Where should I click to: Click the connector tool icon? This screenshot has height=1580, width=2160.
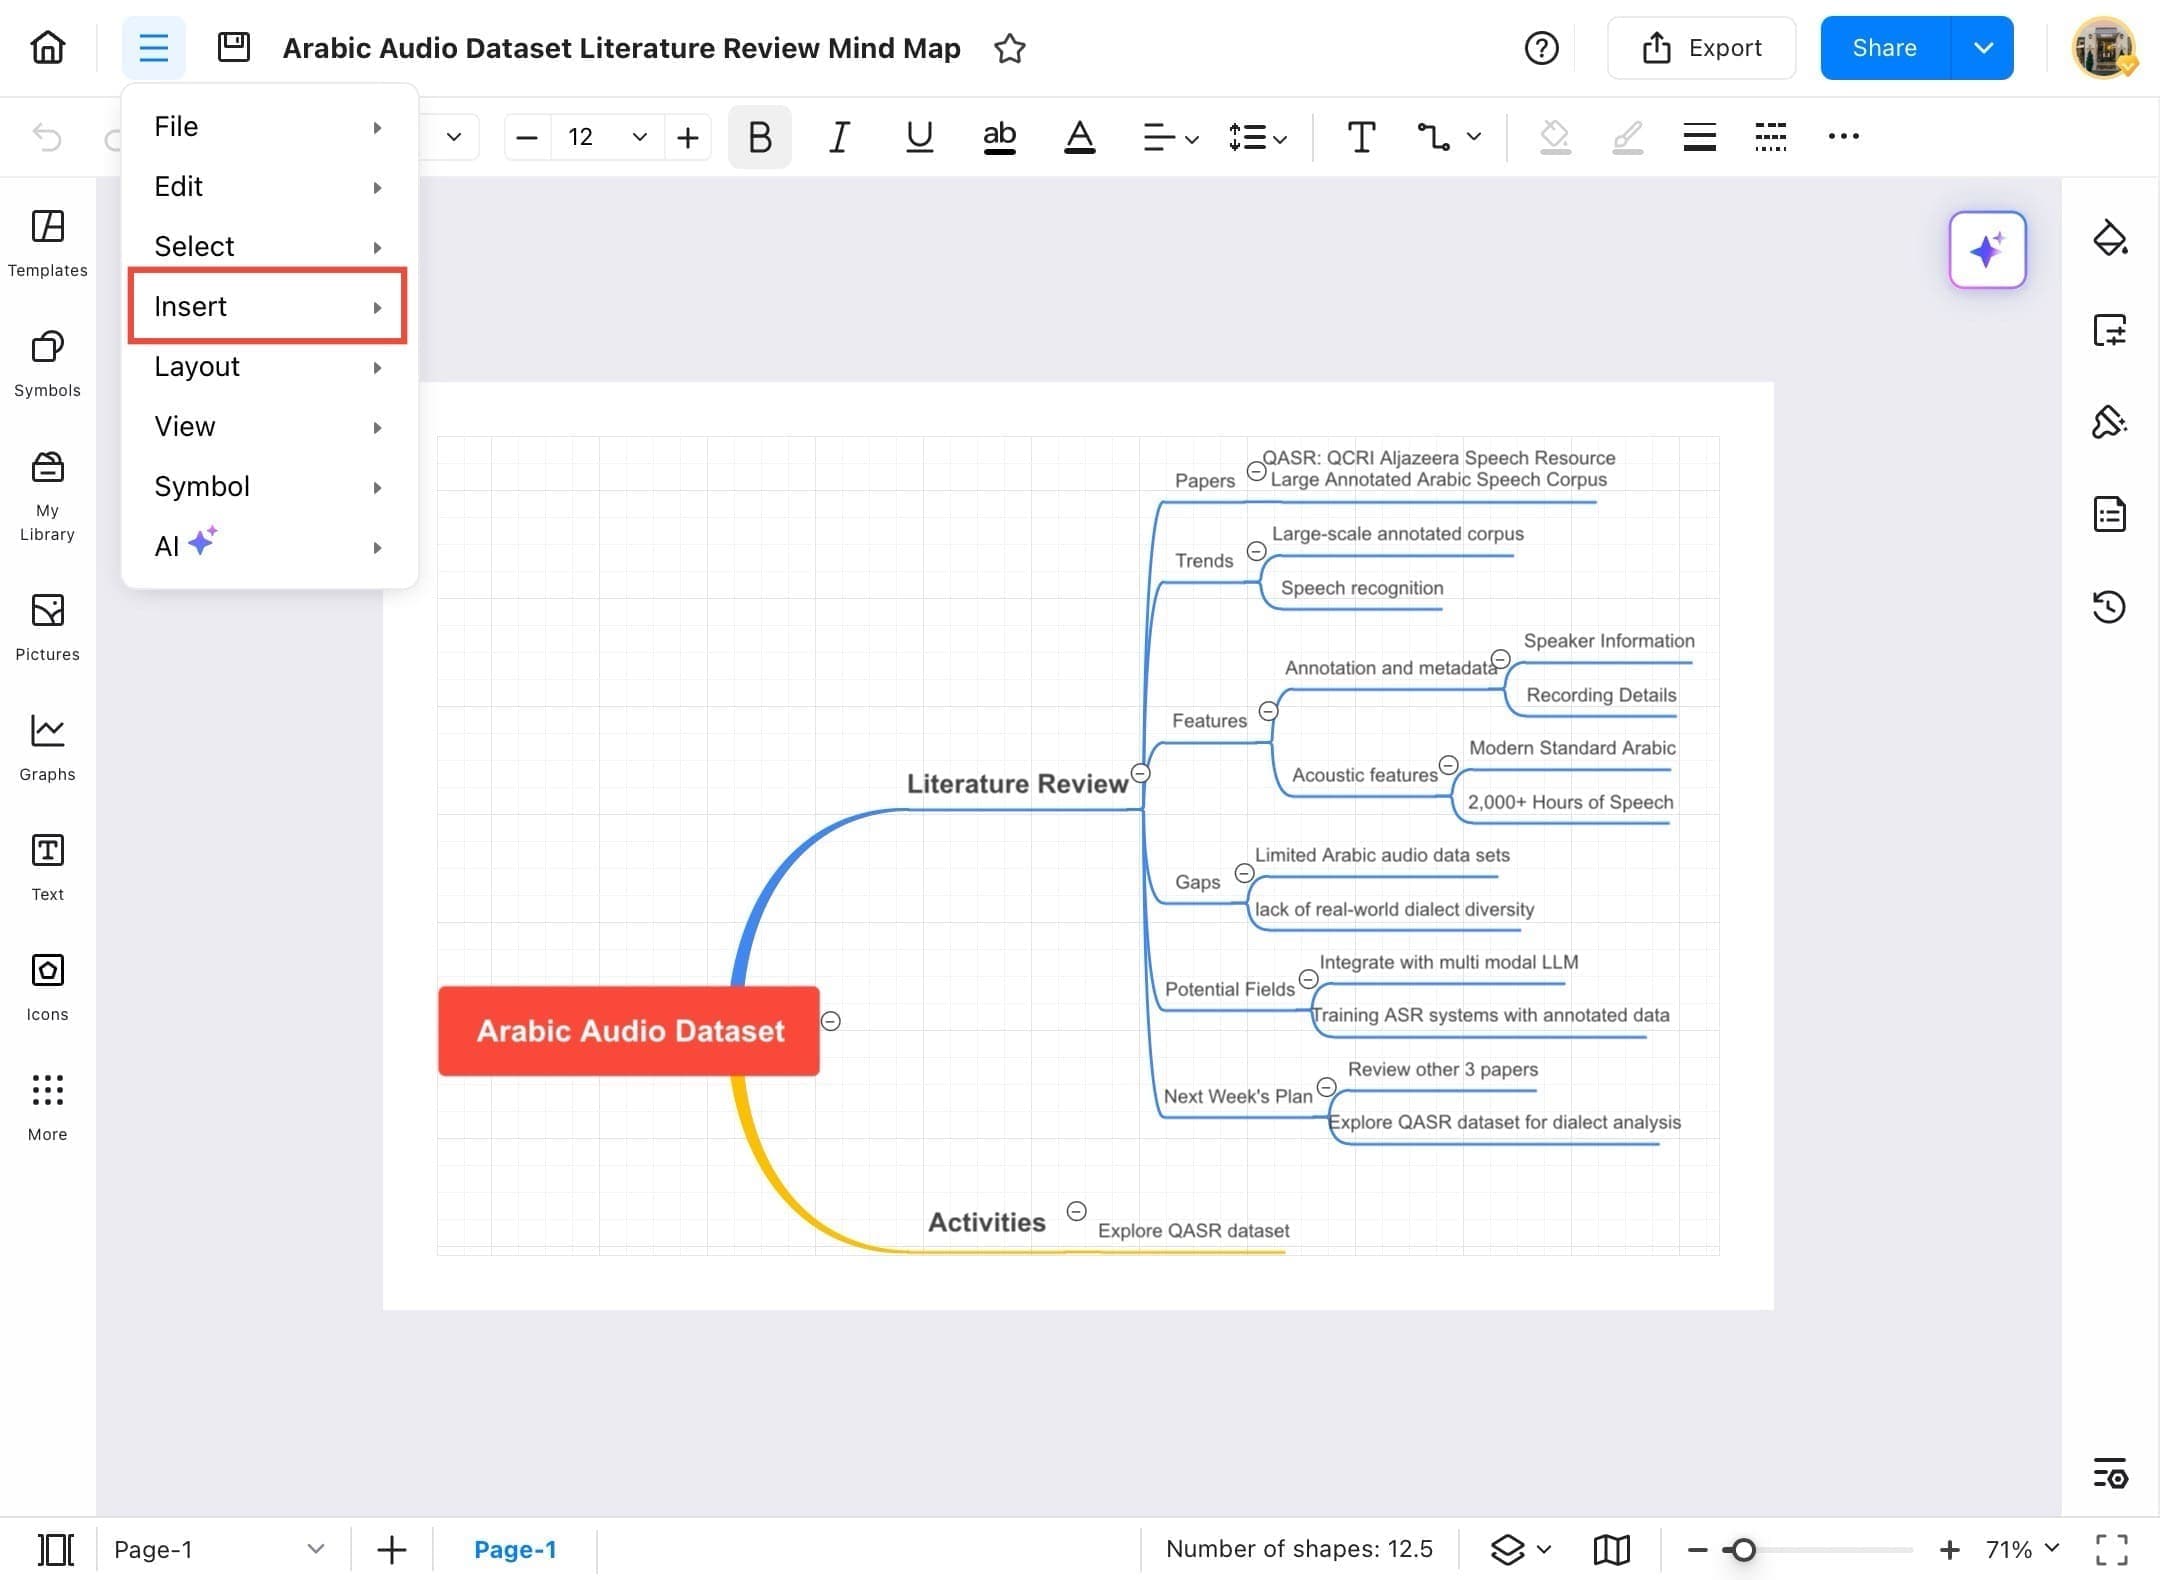click(1433, 137)
